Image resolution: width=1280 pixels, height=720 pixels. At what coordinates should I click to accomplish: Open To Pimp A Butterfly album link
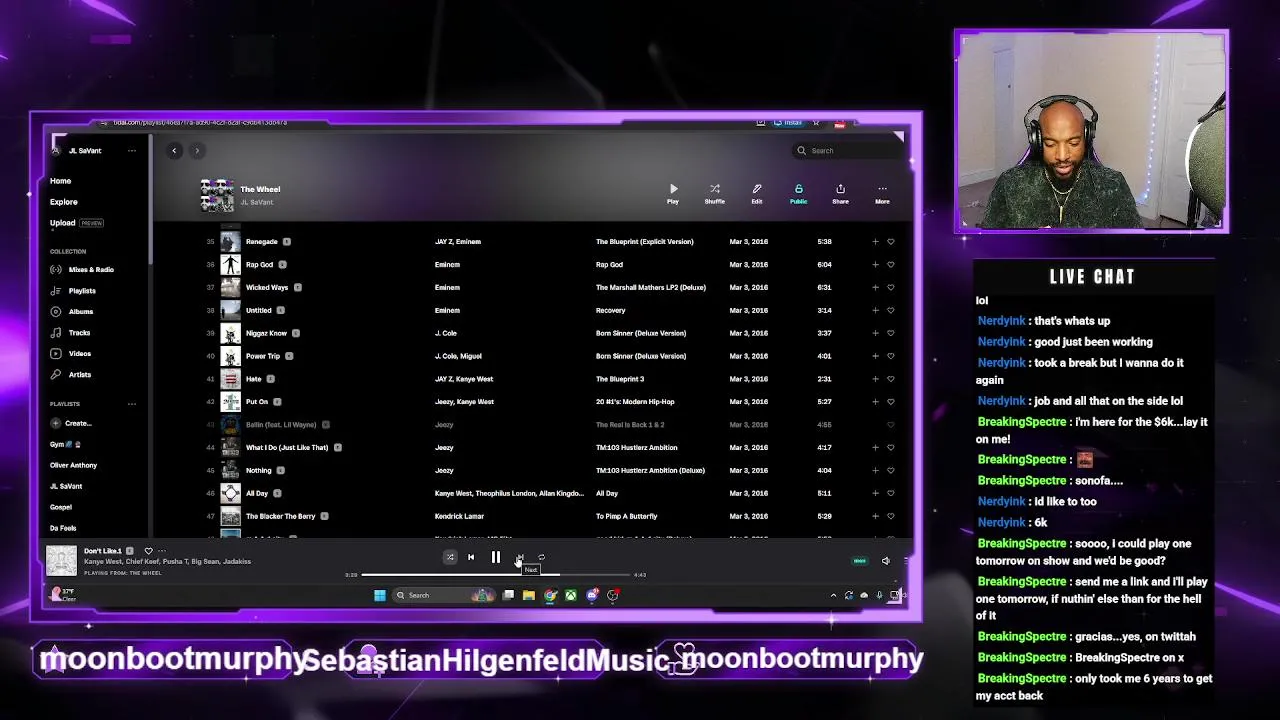627,516
